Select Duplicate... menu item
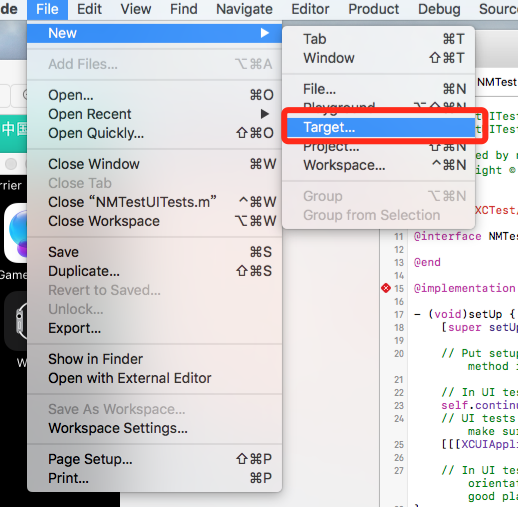This screenshot has width=518, height=507. (x=154, y=271)
